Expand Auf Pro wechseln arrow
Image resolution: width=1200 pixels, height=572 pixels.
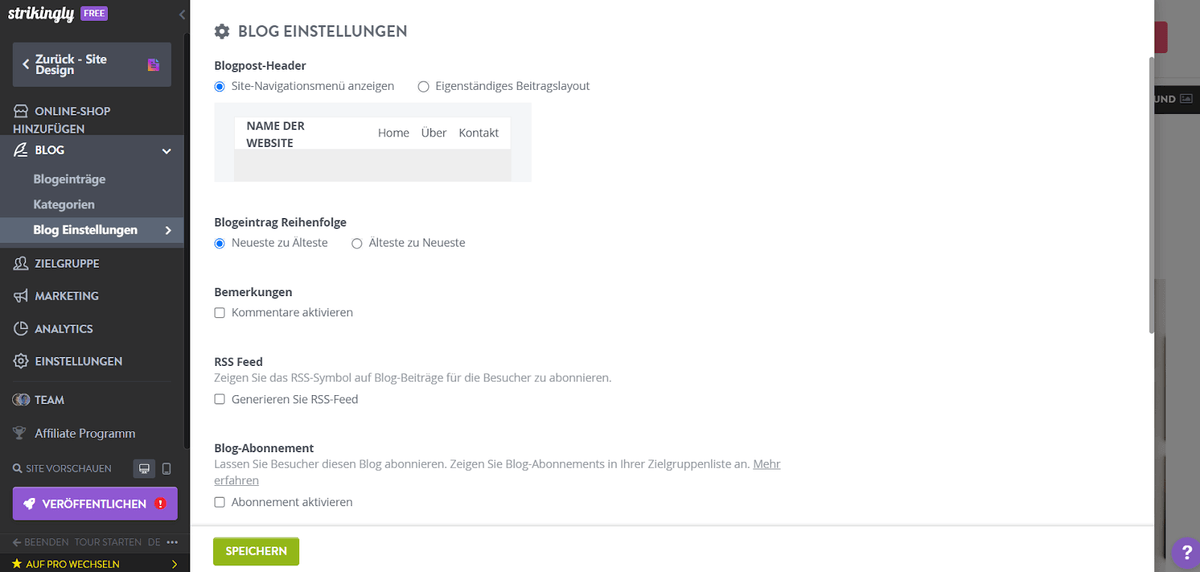tap(175, 564)
